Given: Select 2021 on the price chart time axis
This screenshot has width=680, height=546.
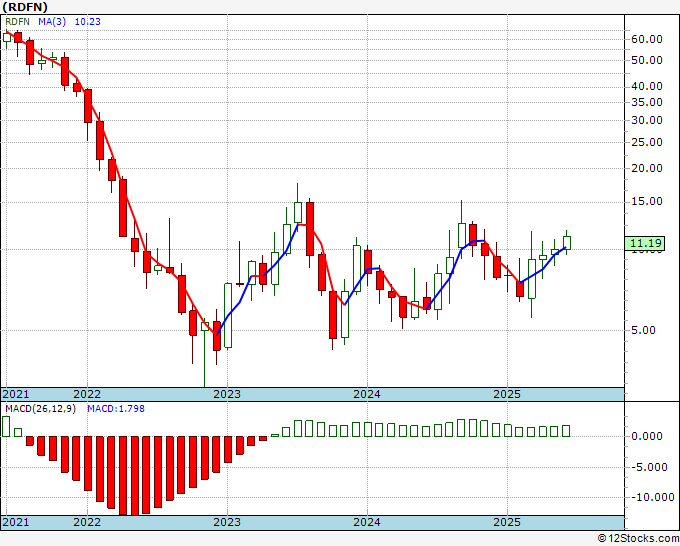Looking at the screenshot, I should 16,394.
